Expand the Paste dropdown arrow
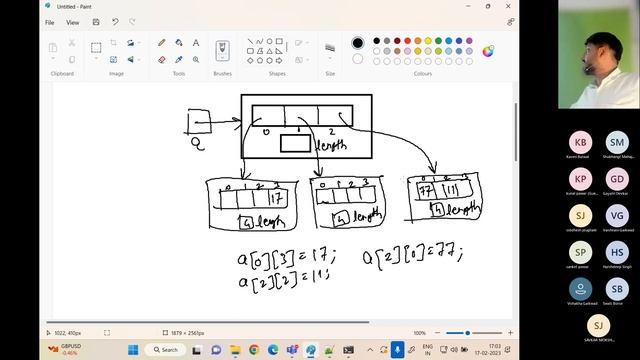Viewport: 640px width, 360px height. point(53,59)
